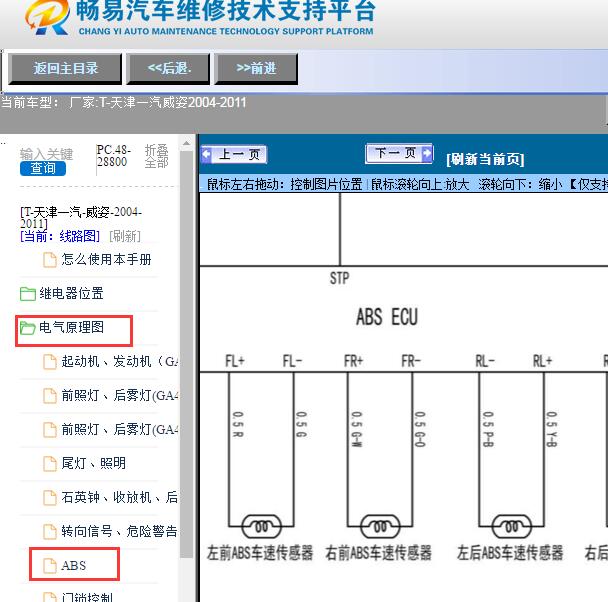Click the sidebar scrollbar up arrow
Screen dimensions: 608x602
(x=187, y=143)
